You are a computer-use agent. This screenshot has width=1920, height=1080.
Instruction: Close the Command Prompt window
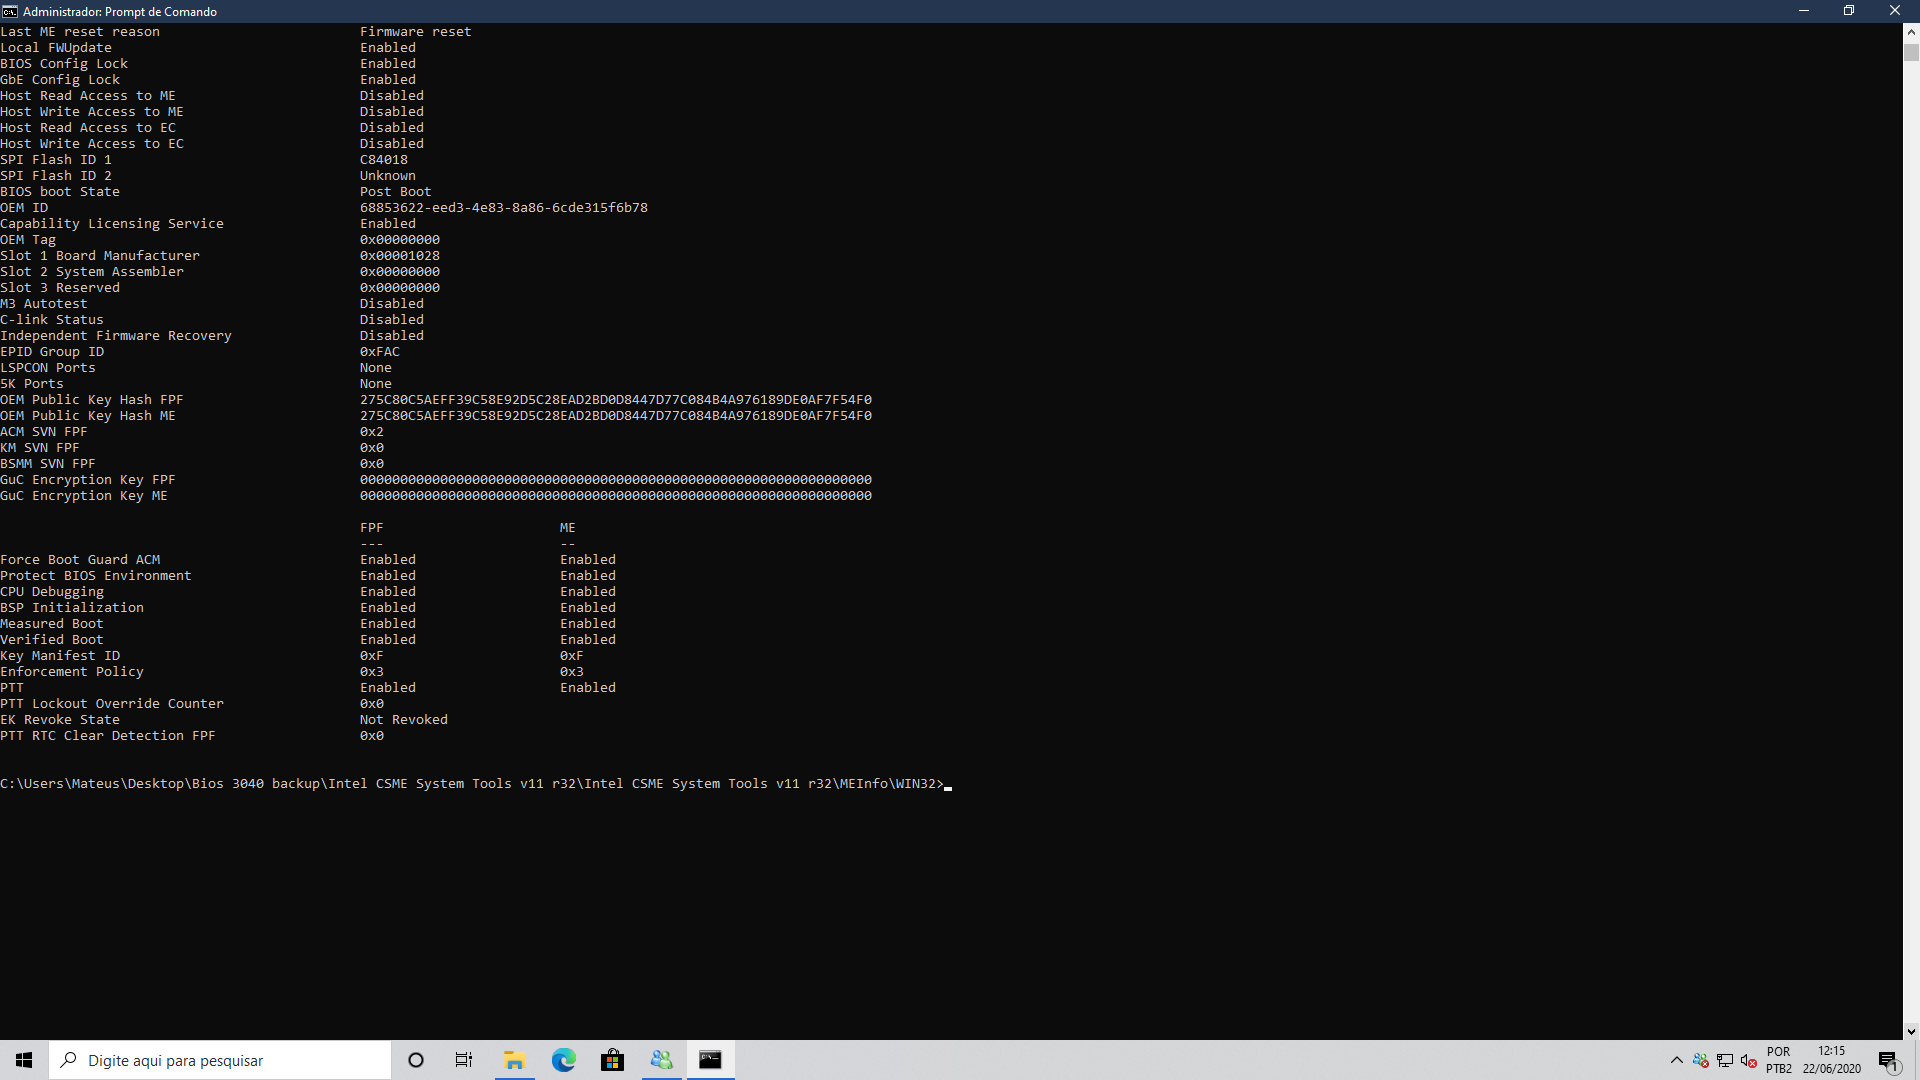pyautogui.click(x=1895, y=11)
